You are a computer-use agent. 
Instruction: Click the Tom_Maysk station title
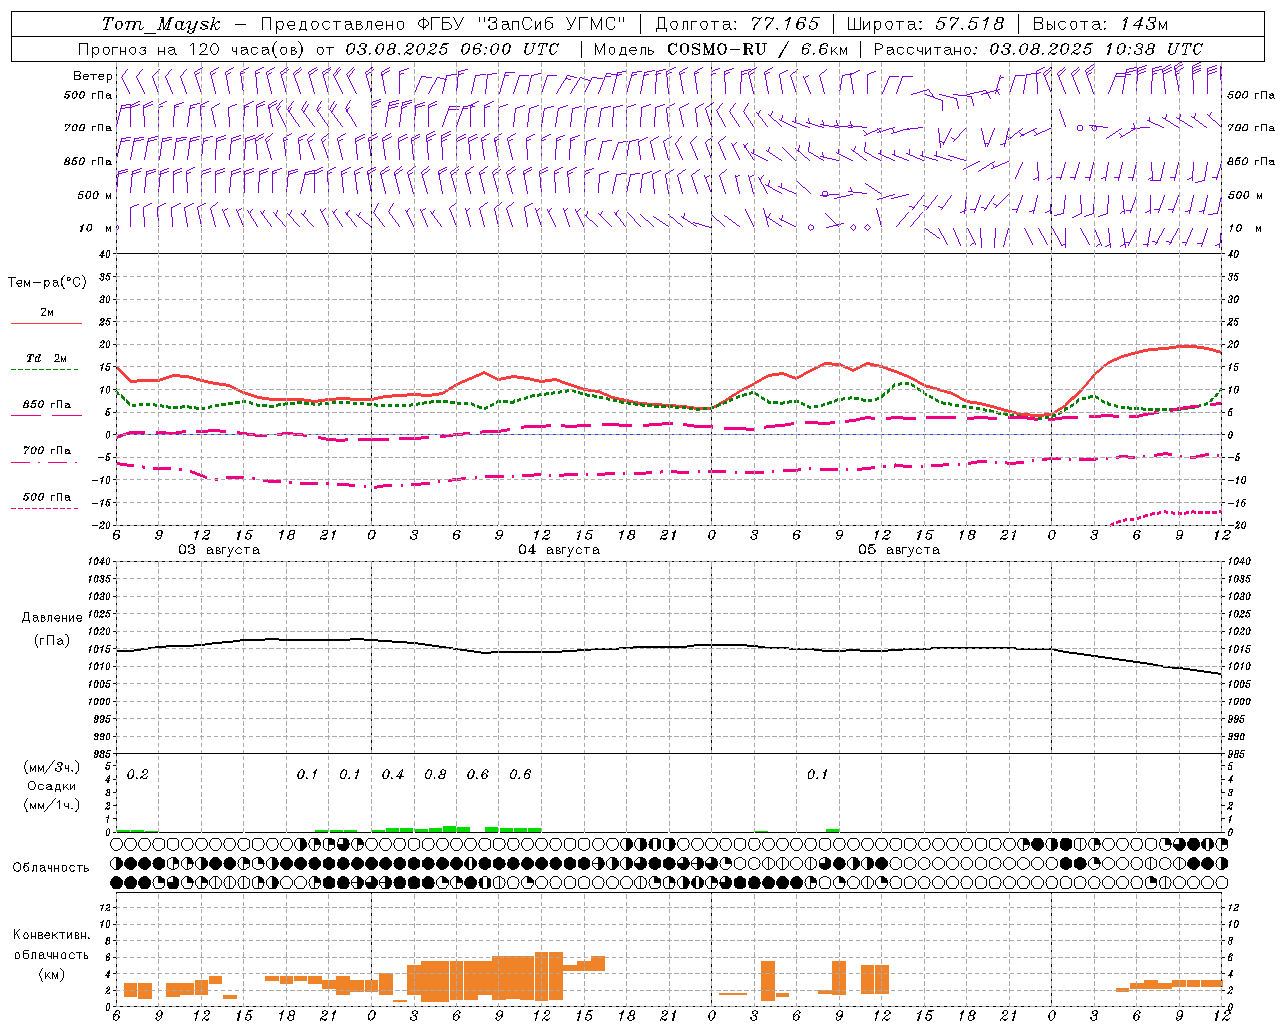pyautogui.click(x=161, y=24)
